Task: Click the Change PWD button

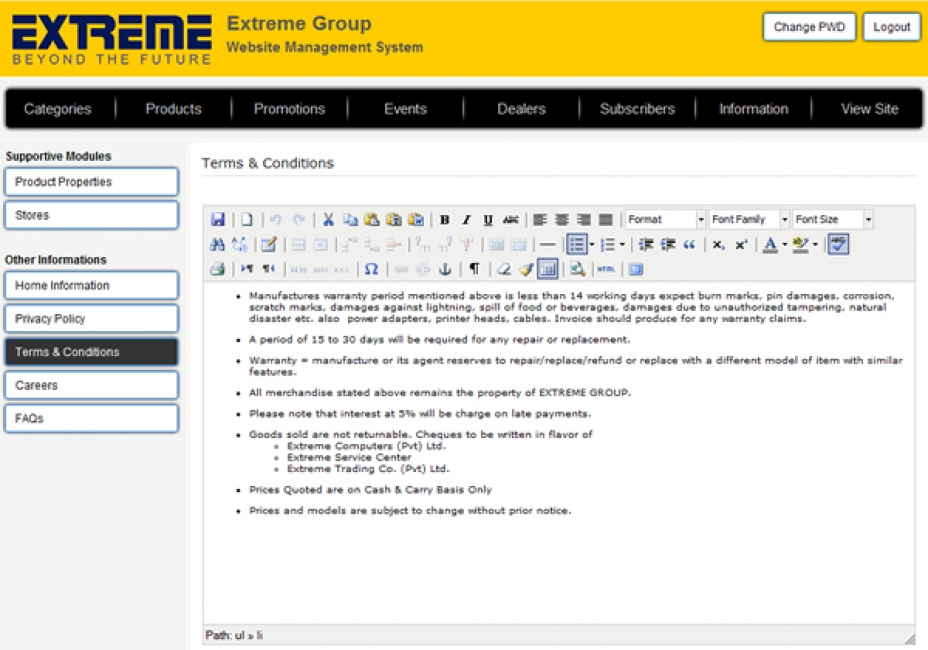Action: (x=809, y=27)
